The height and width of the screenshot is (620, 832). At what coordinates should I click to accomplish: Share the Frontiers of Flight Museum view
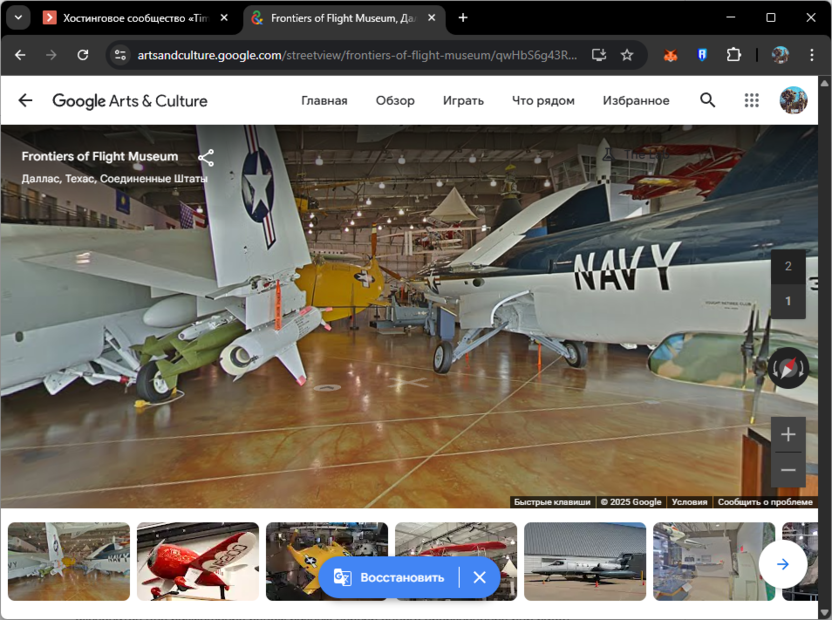coord(206,158)
